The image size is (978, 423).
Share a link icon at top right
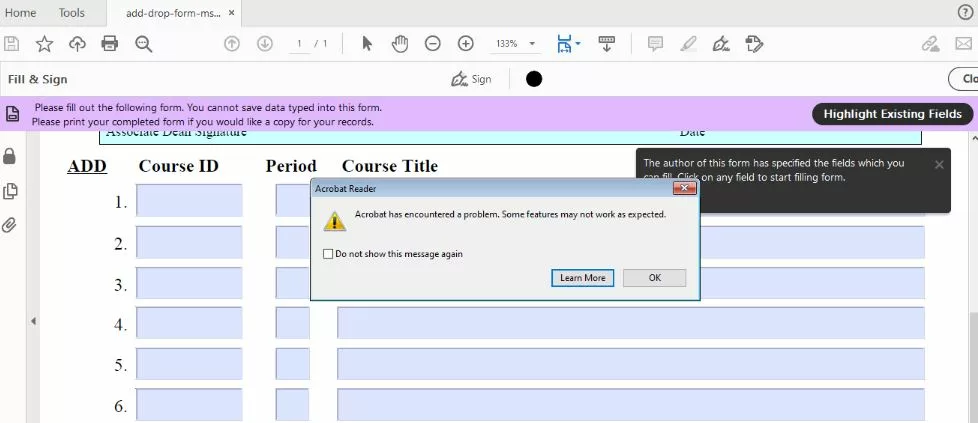[931, 44]
